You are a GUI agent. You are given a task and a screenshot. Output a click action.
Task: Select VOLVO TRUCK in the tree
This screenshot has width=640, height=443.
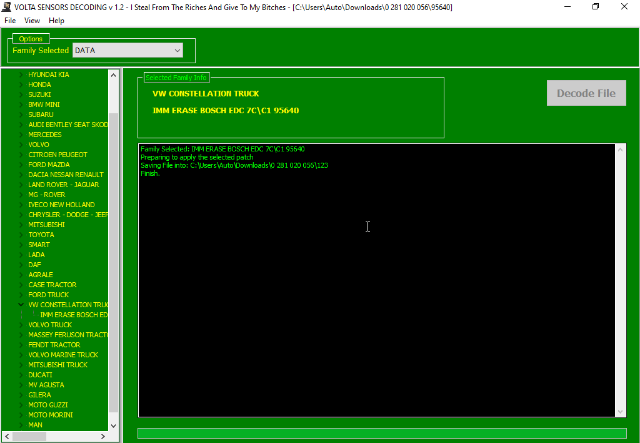pyautogui.click(x=50, y=325)
